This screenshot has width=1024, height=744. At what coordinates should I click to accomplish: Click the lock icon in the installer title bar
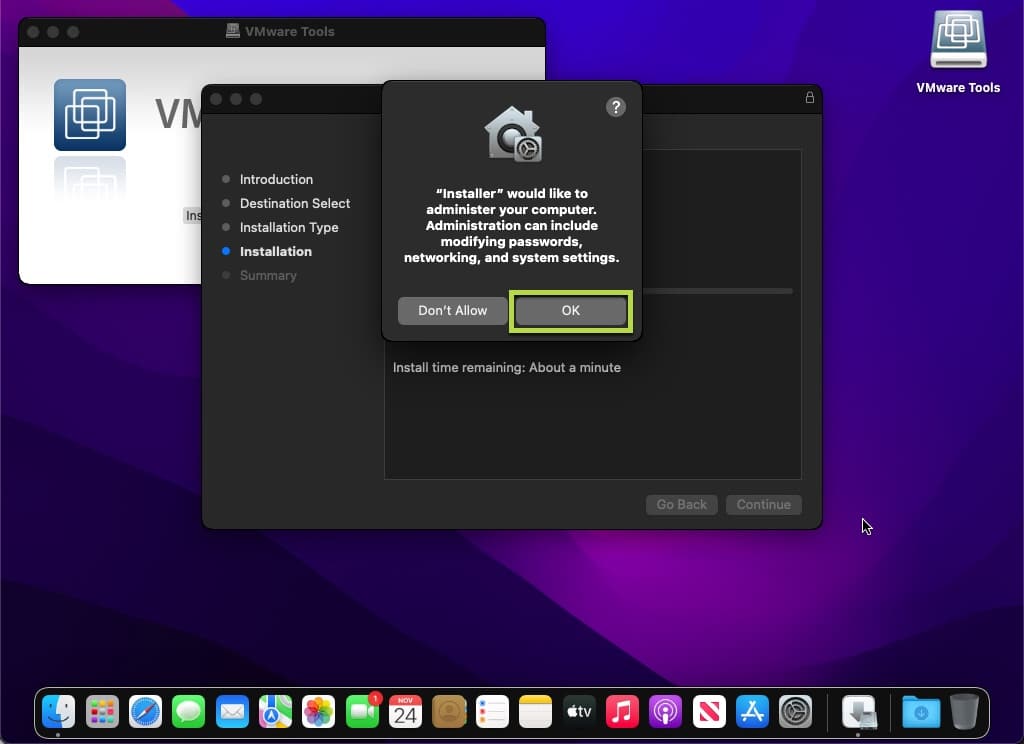809,97
